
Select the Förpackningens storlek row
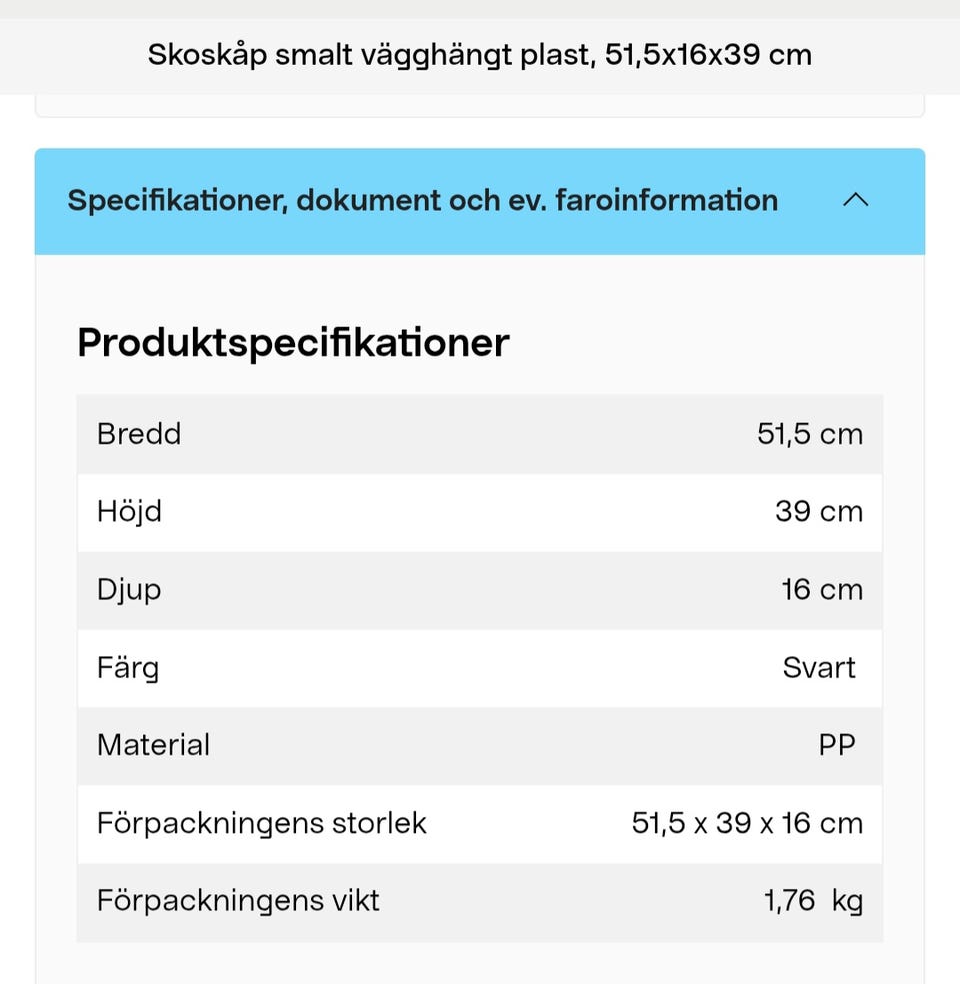480,823
